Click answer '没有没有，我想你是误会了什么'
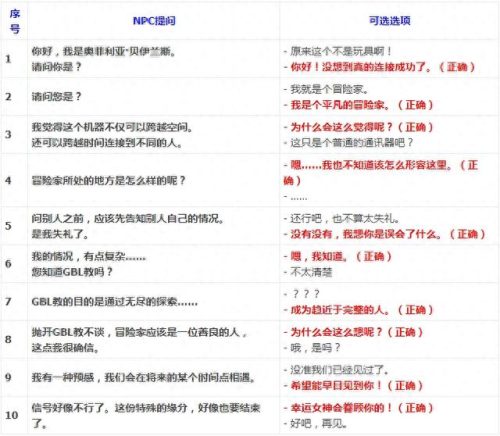Screen dimensions: 500x436 coord(363,234)
